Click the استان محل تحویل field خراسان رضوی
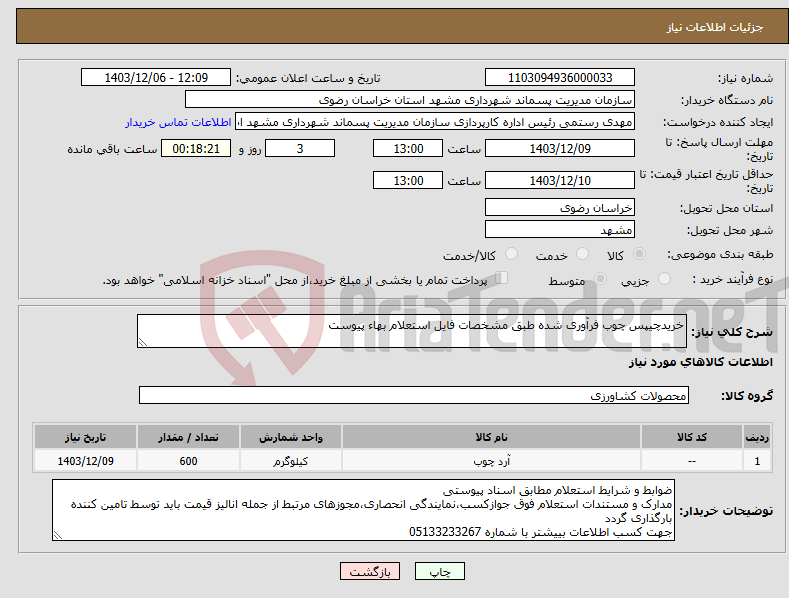Image resolution: width=789 pixels, height=598 pixels. click(560, 207)
